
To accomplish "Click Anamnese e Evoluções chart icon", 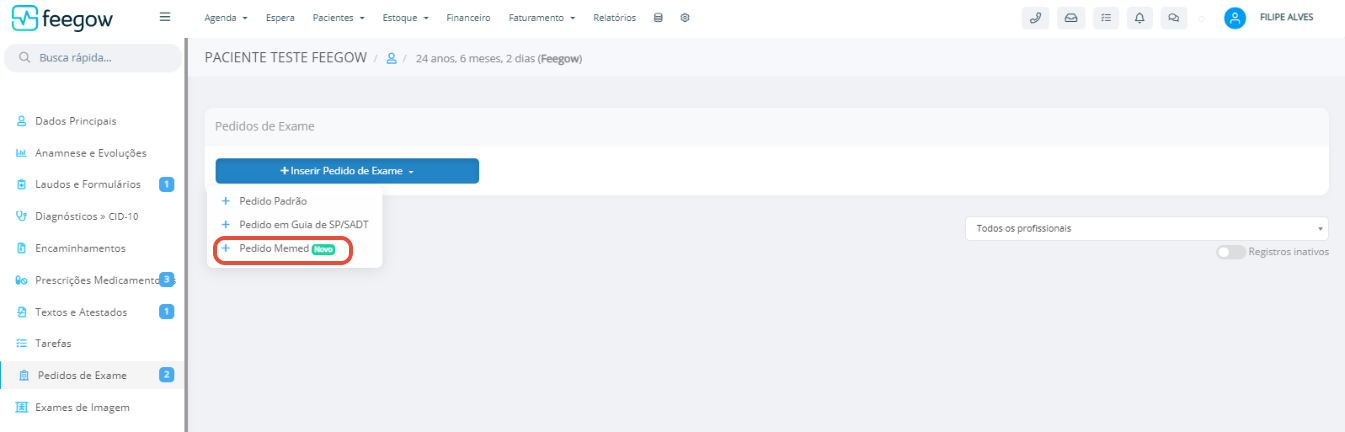I will tap(21, 153).
